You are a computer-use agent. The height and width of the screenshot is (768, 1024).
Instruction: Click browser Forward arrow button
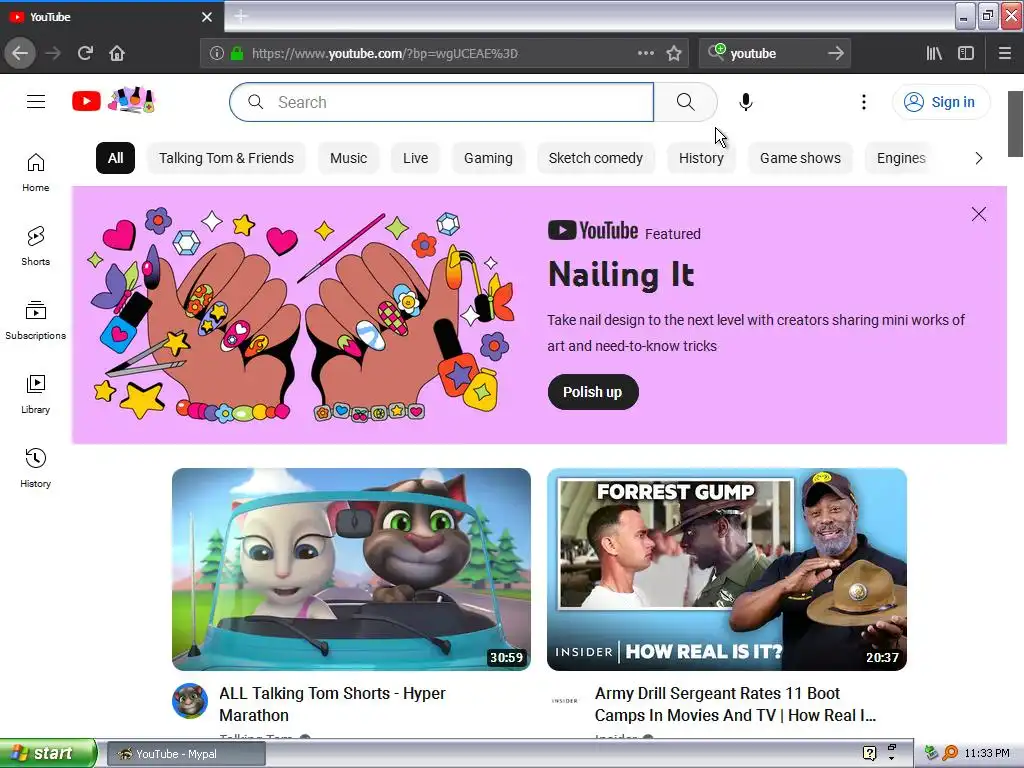pos(53,53)
